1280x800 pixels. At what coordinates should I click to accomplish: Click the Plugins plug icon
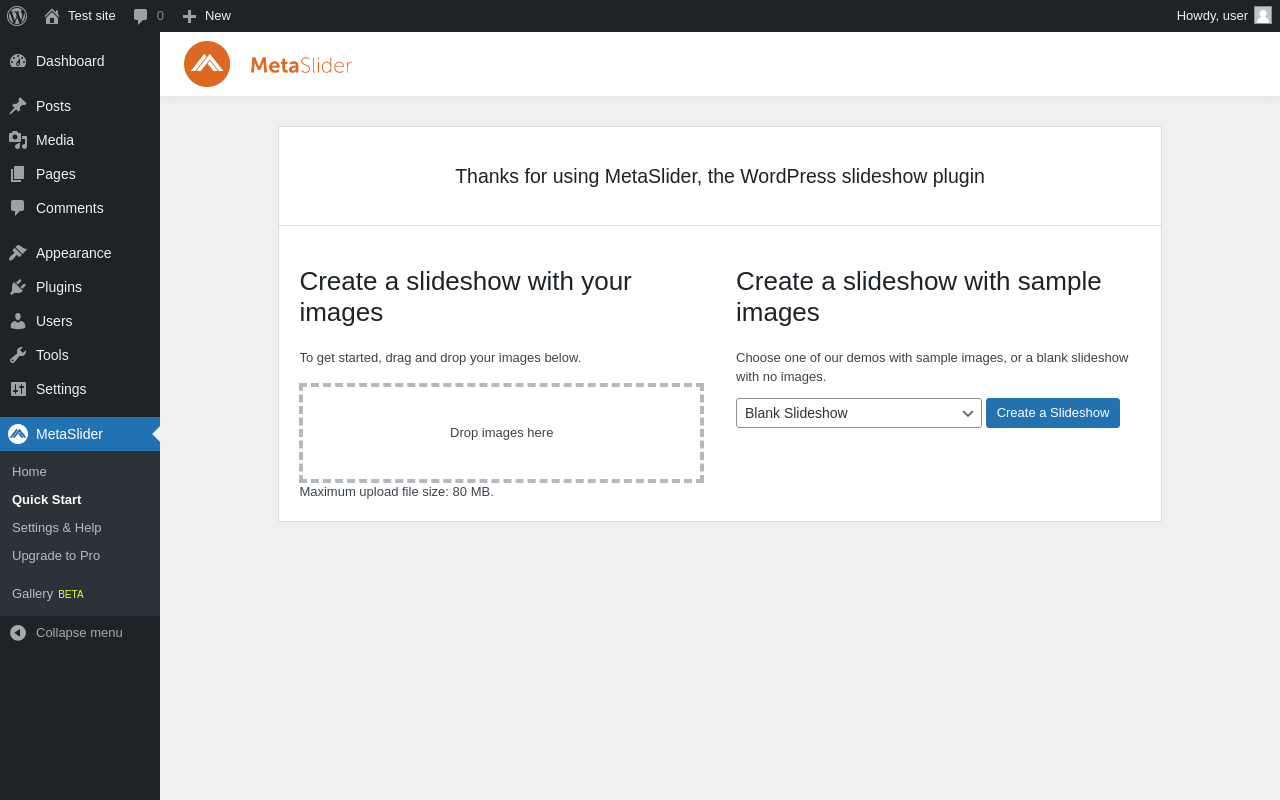click(x=18, y=287)
